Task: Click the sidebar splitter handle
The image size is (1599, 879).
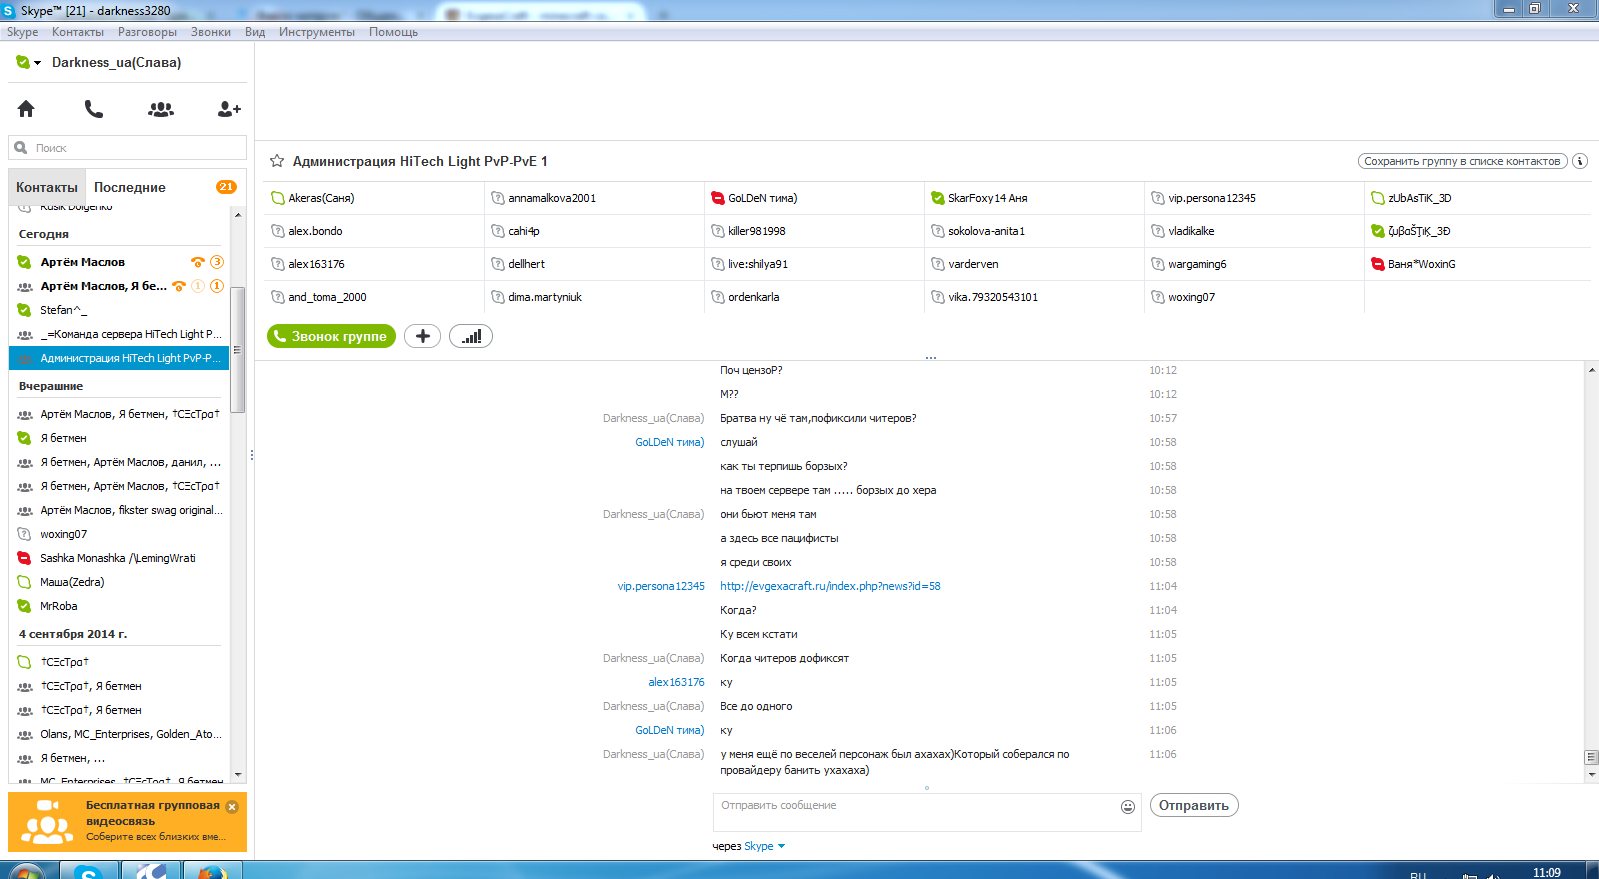Action: (x=251, y=455)
